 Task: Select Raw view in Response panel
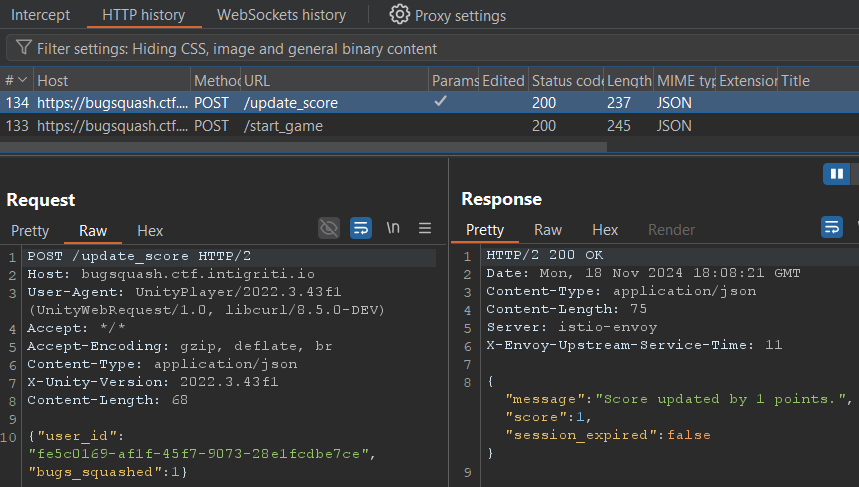click(x=548, y=230)
